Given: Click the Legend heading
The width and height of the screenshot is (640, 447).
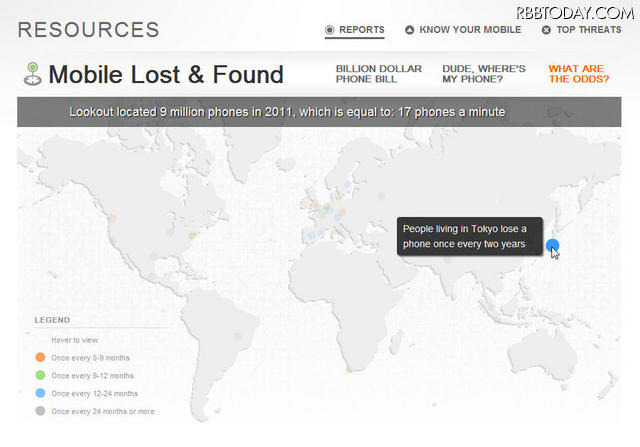Looking at the screenshot, I should 52,320.
